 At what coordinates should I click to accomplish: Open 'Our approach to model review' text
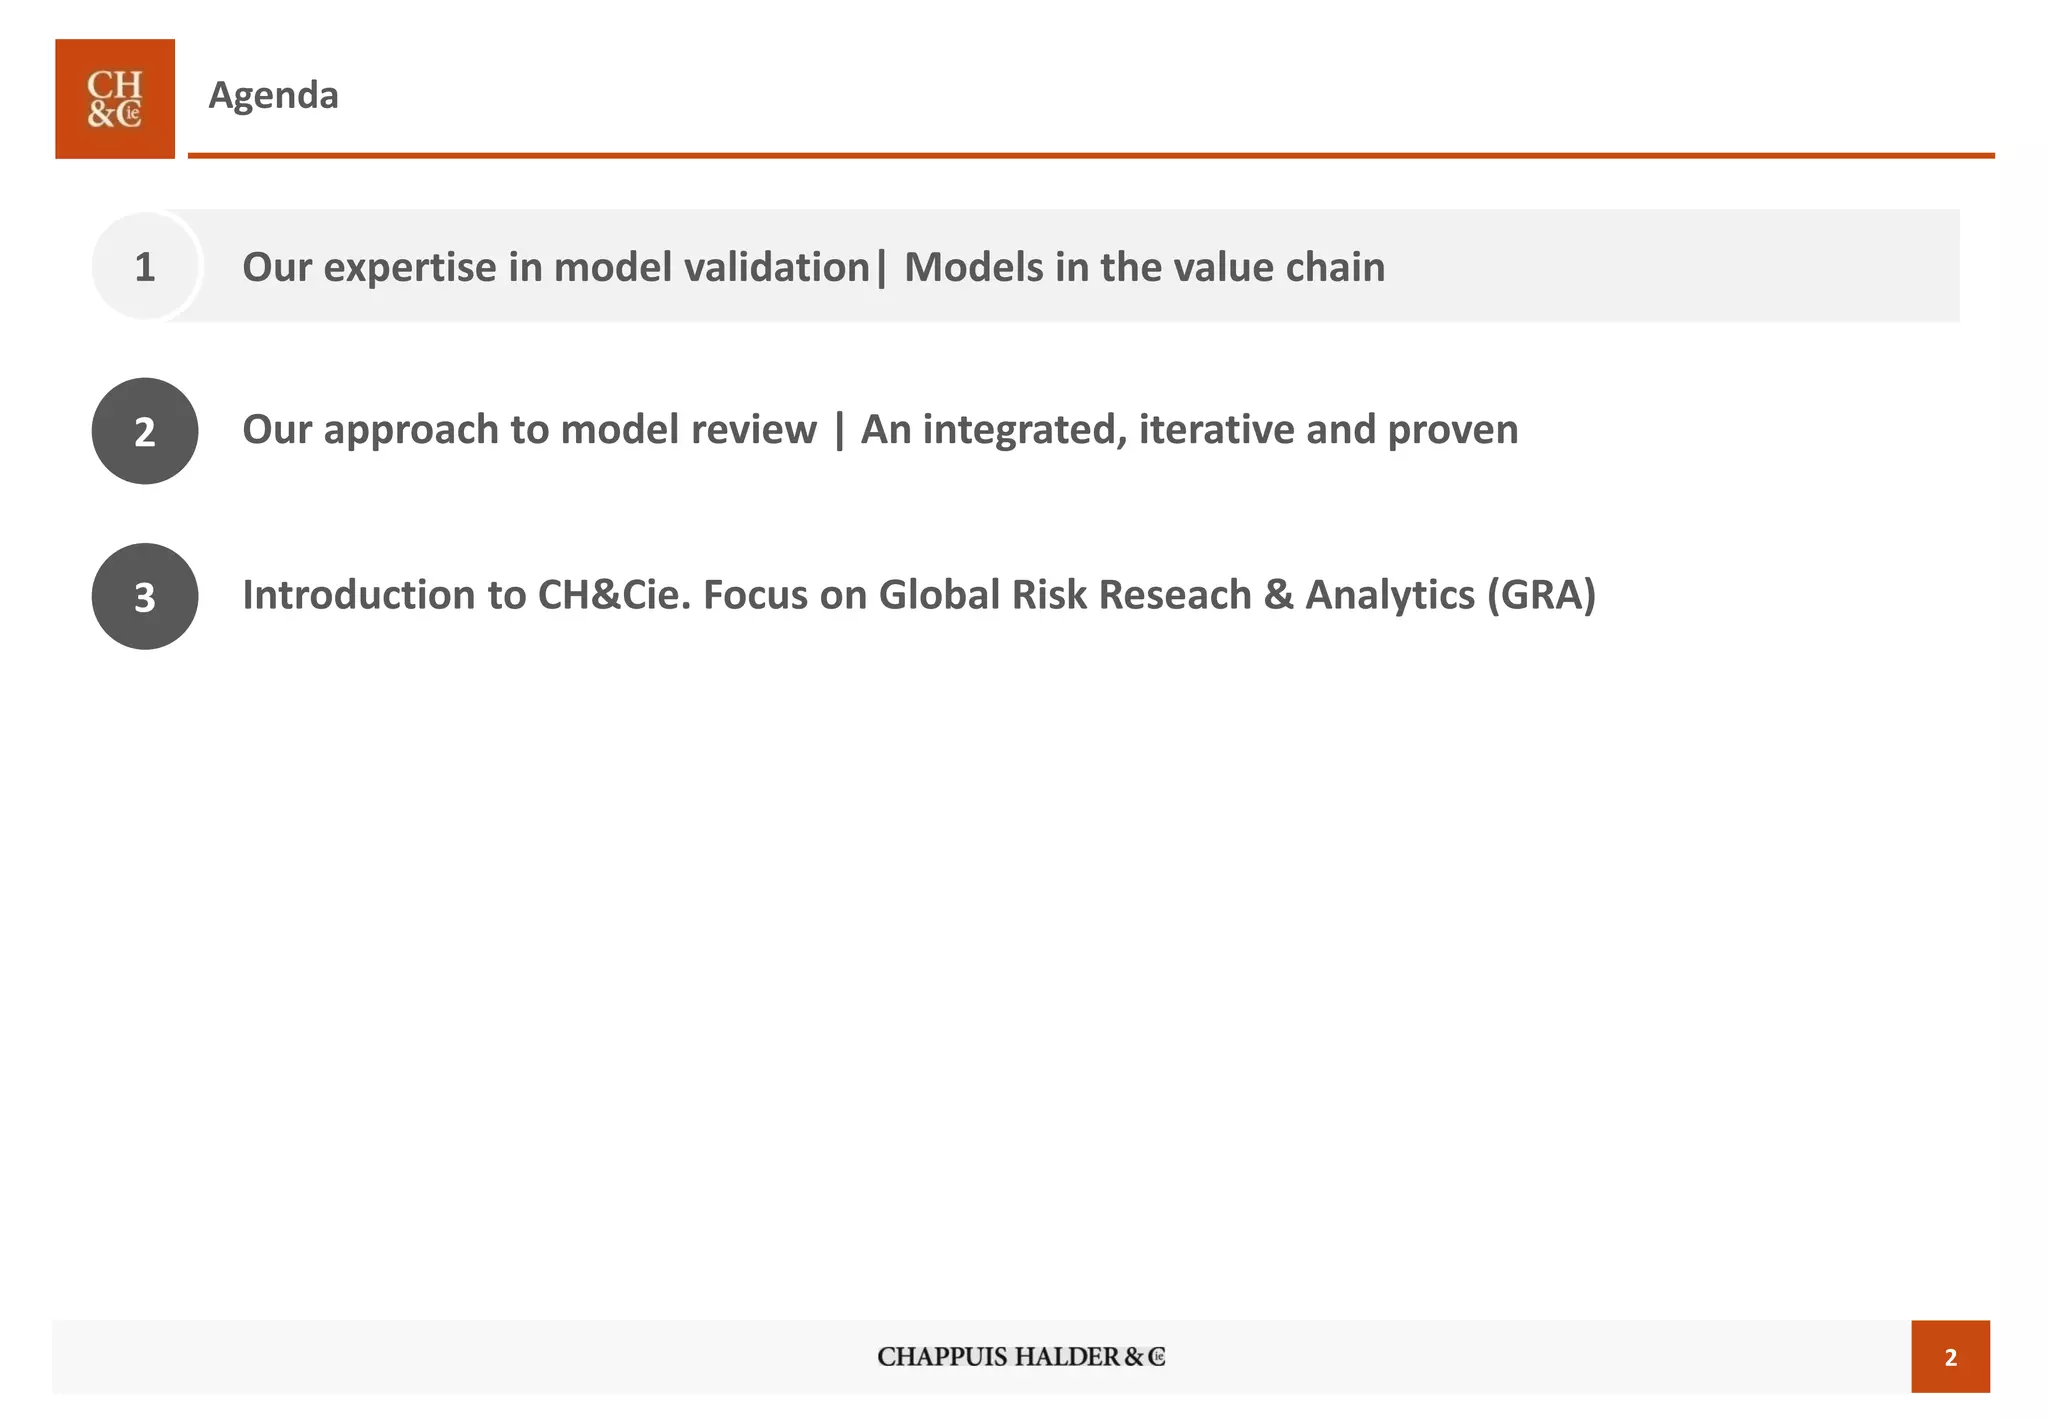click(x=529, y=430)
